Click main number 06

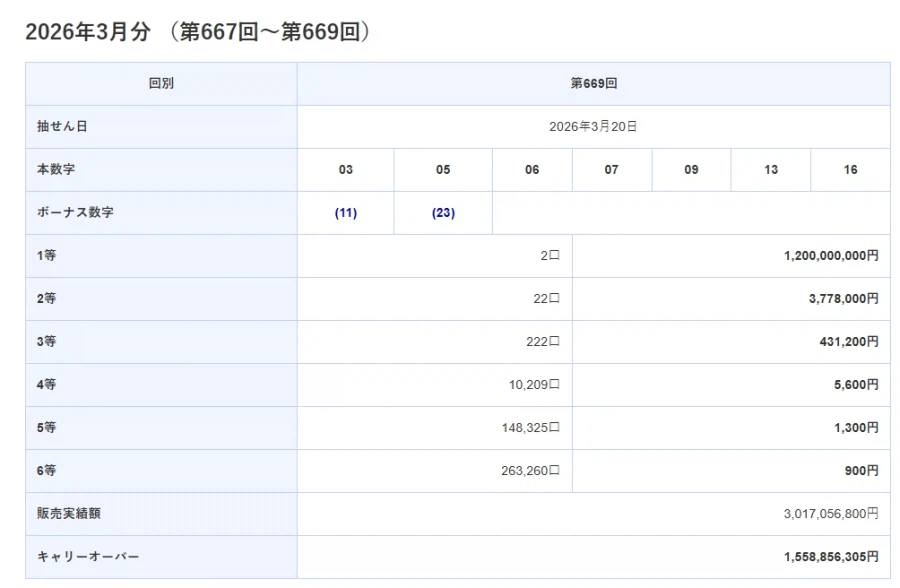(x=532, y=169)
